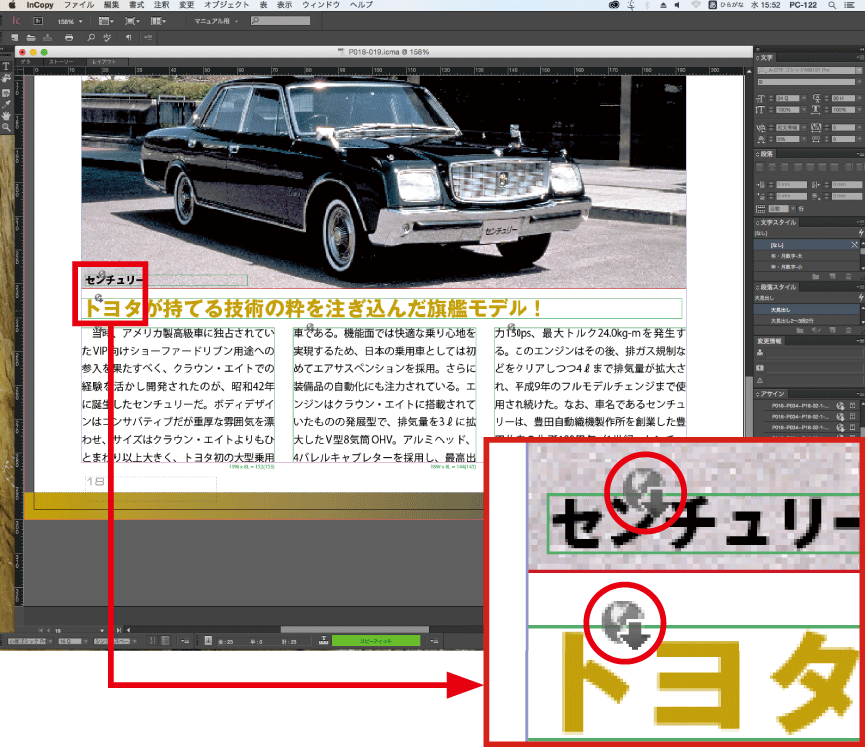Click the find magnifier icon in toolbar
Viewport: 865px width, 747px height.
coord(91,38)
